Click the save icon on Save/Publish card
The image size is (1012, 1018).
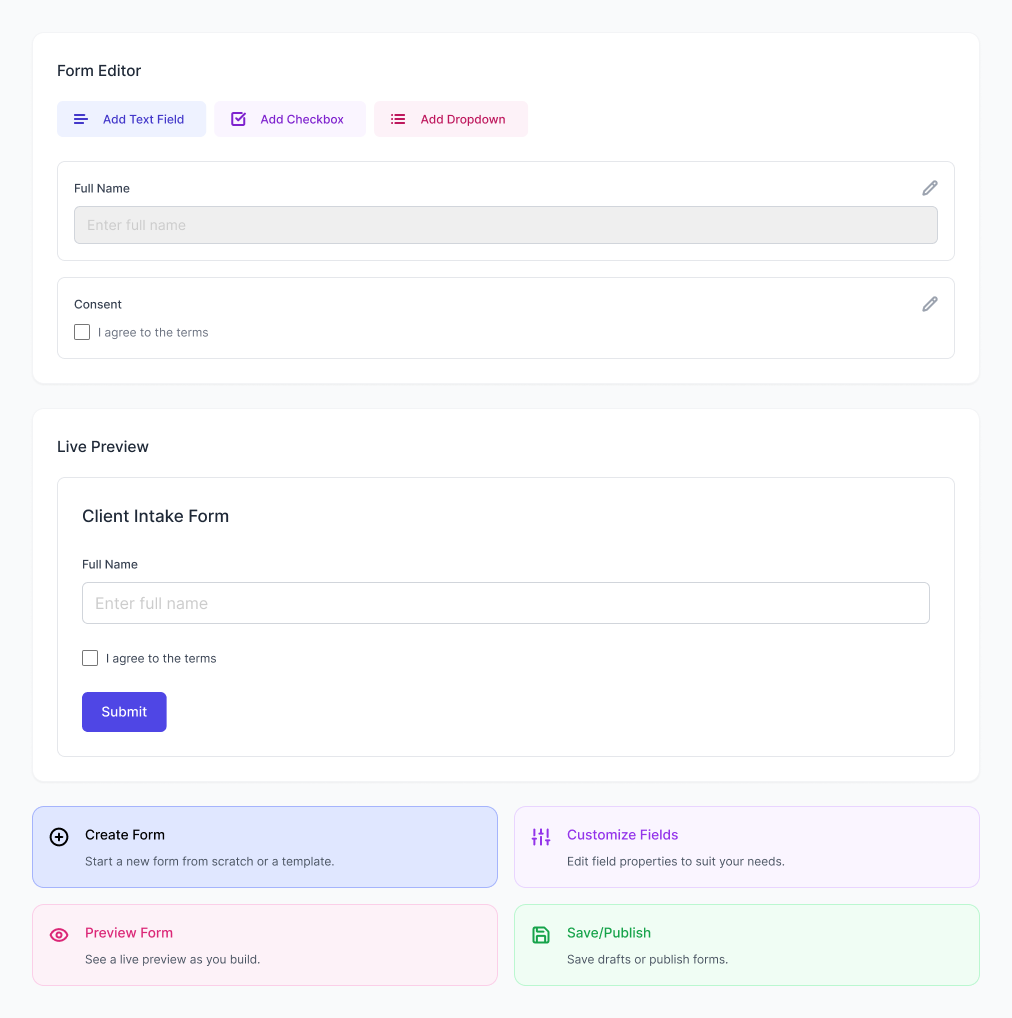[541, 934]
